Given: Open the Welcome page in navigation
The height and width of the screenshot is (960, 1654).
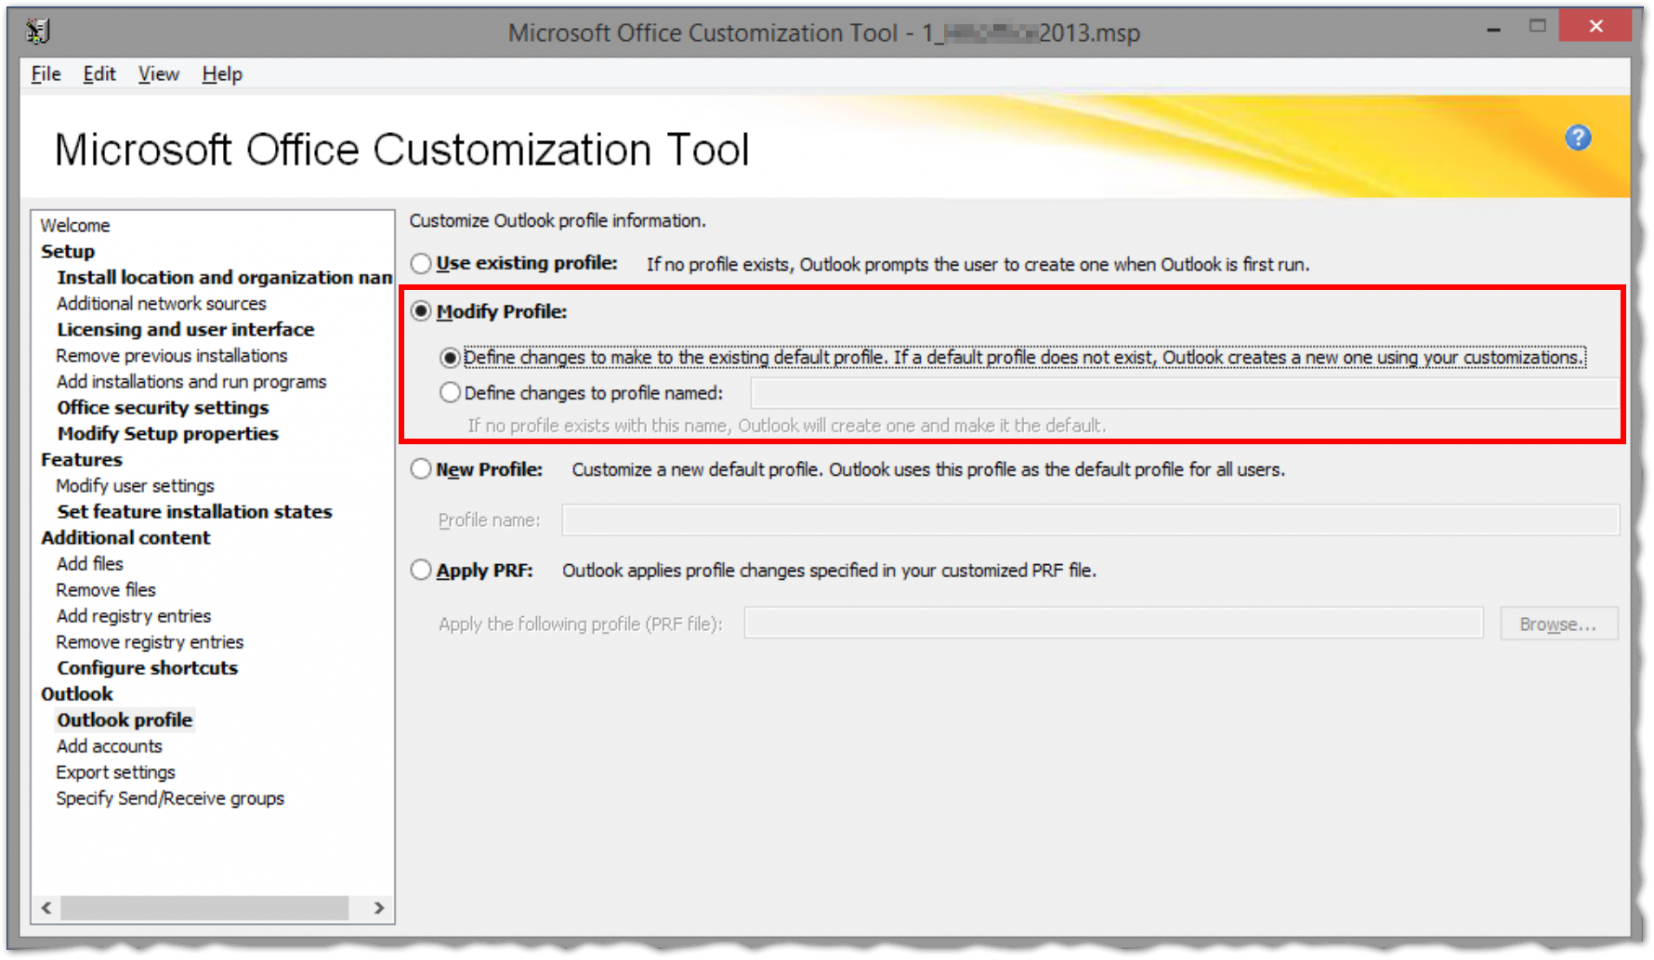Looking at the screenshot, I should point(75,225).
